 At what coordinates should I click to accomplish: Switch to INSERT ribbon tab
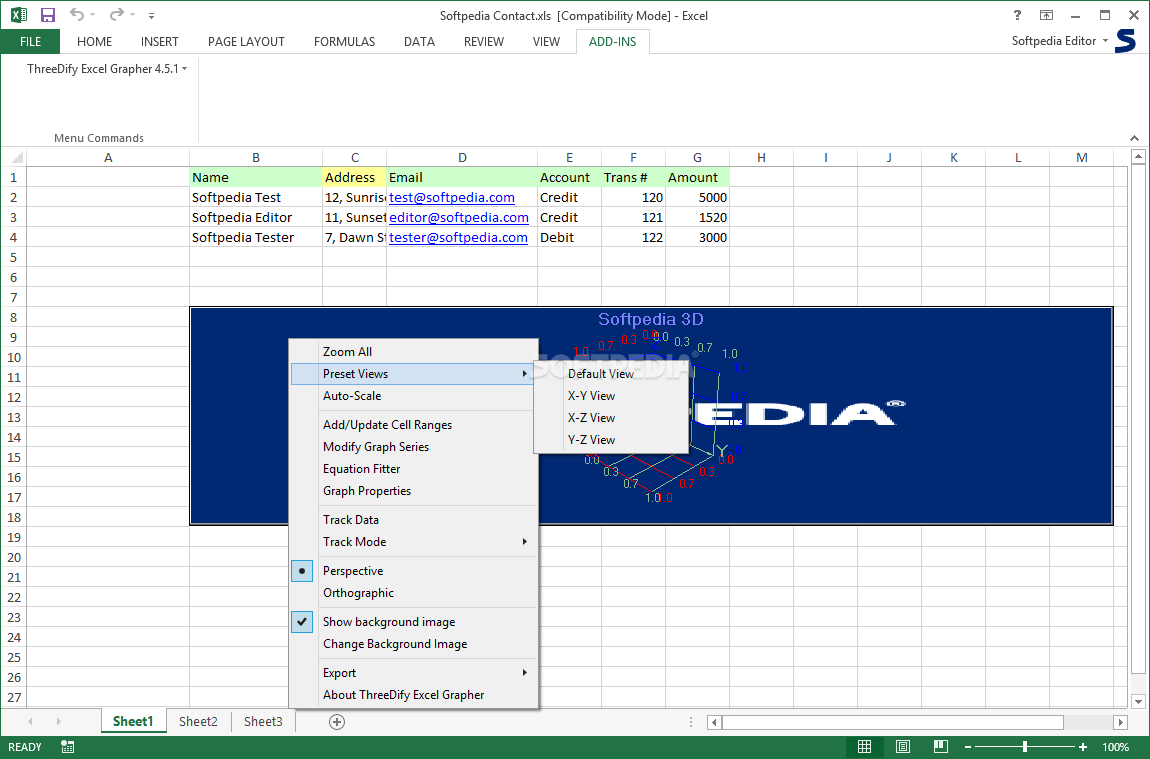pyautogui.click(x=159, y=42)
